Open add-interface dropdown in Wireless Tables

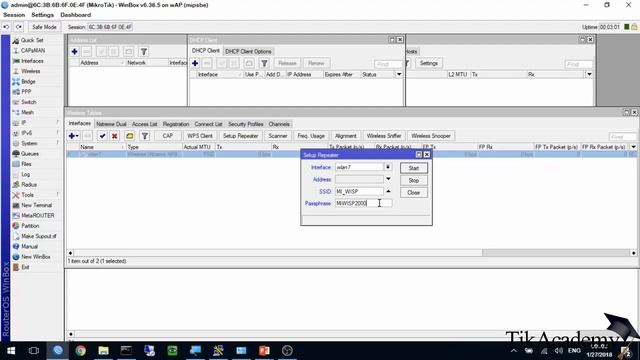pyautogui.click(x=77, y=136)
